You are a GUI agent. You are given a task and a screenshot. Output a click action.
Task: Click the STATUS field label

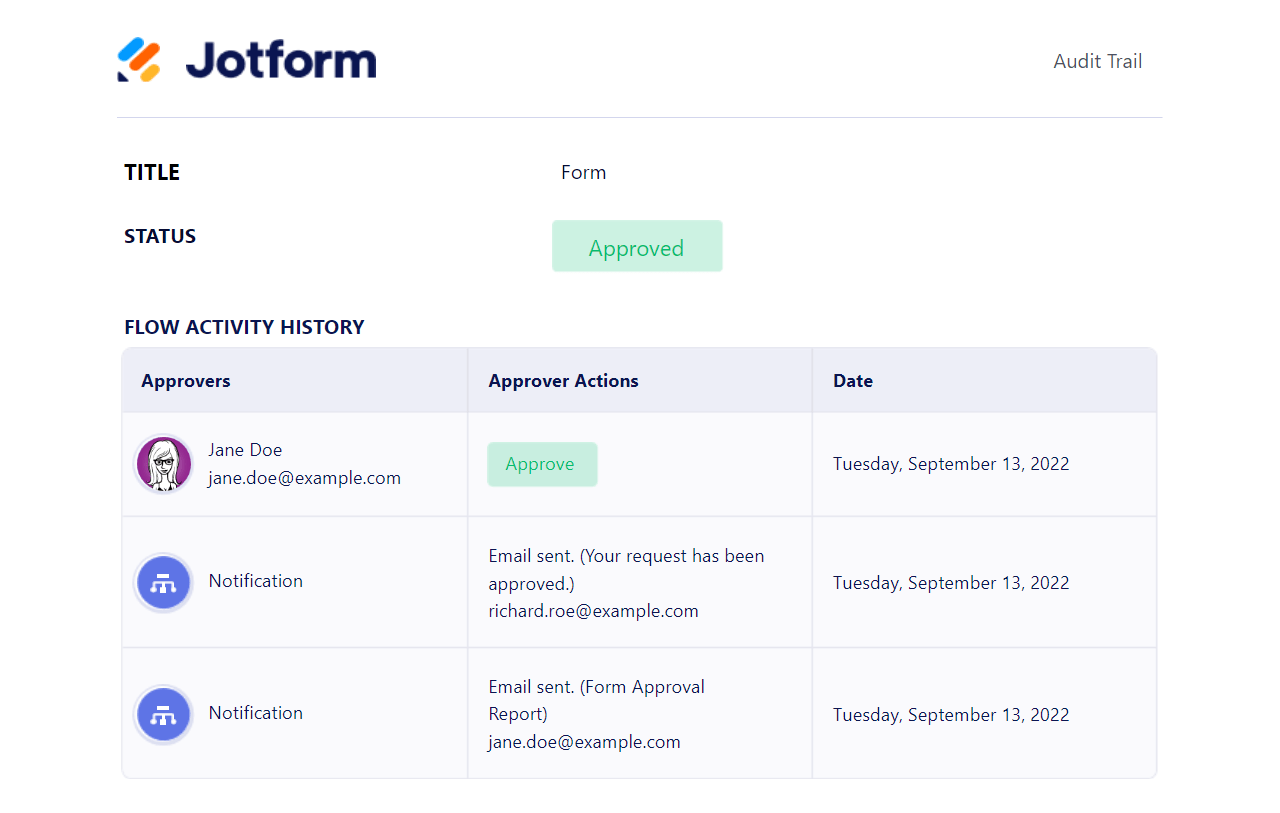[160, 237]
